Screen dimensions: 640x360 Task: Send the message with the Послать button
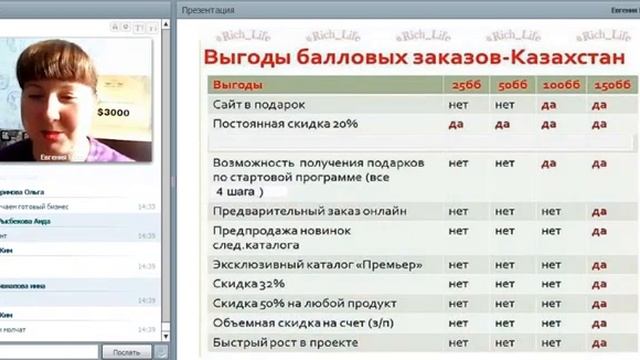(127, 352)
